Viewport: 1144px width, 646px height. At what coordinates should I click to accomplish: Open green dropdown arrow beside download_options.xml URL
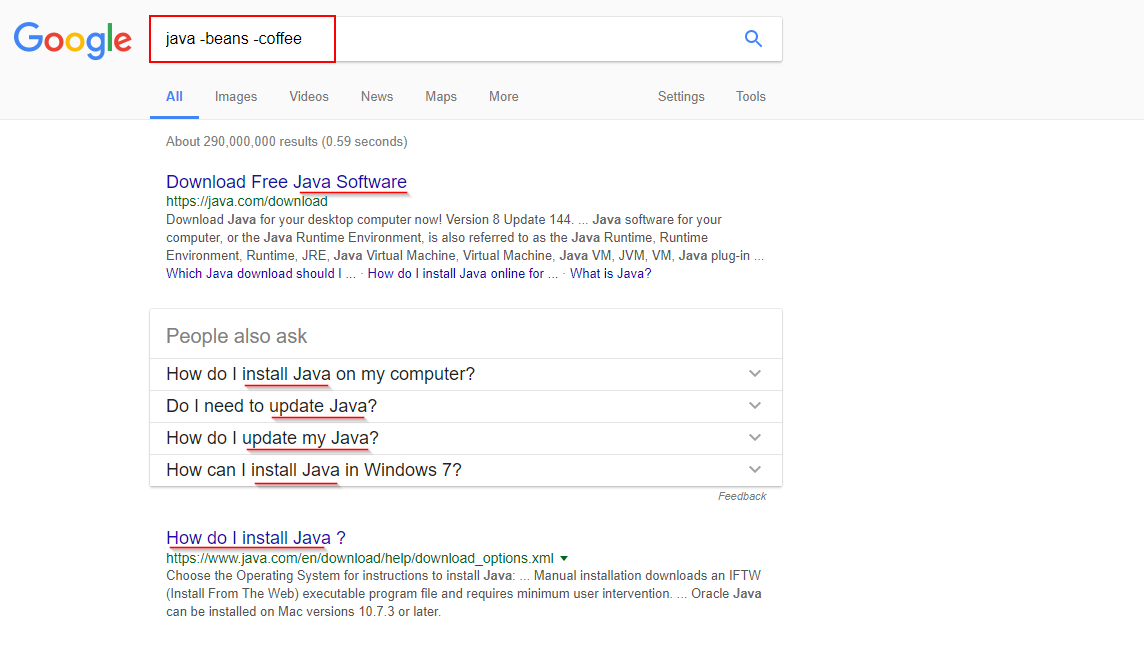[564, 558]
